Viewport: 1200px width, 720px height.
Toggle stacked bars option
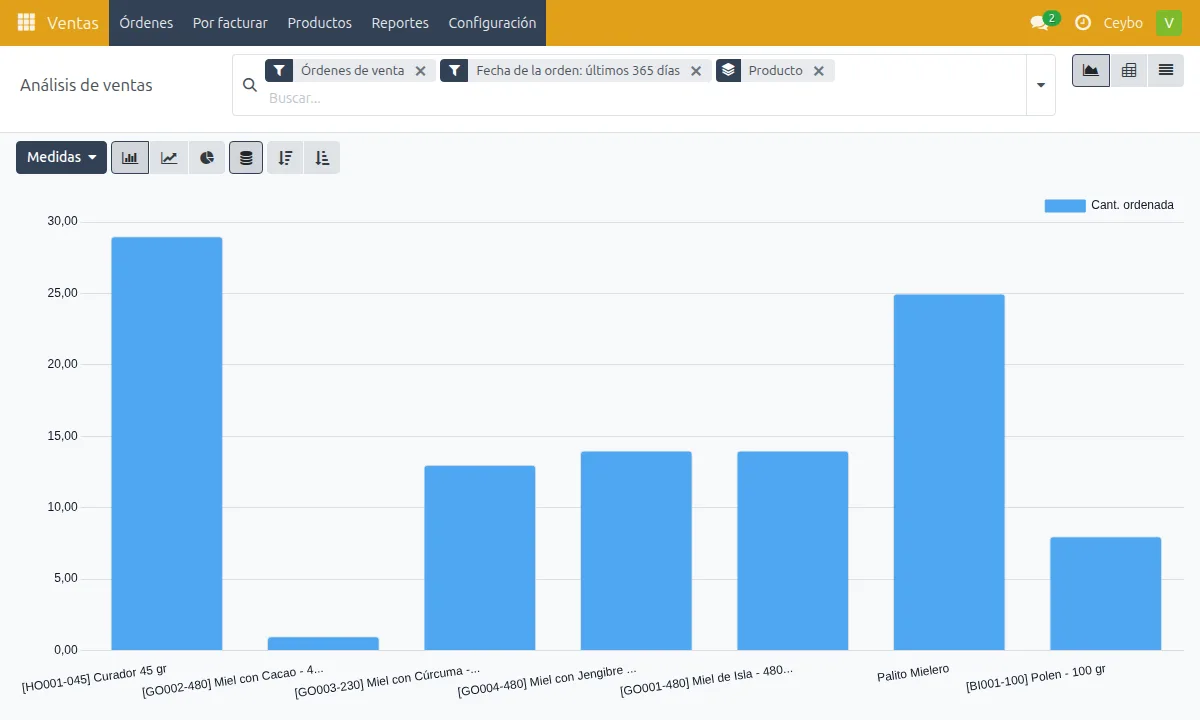point(246,158)
